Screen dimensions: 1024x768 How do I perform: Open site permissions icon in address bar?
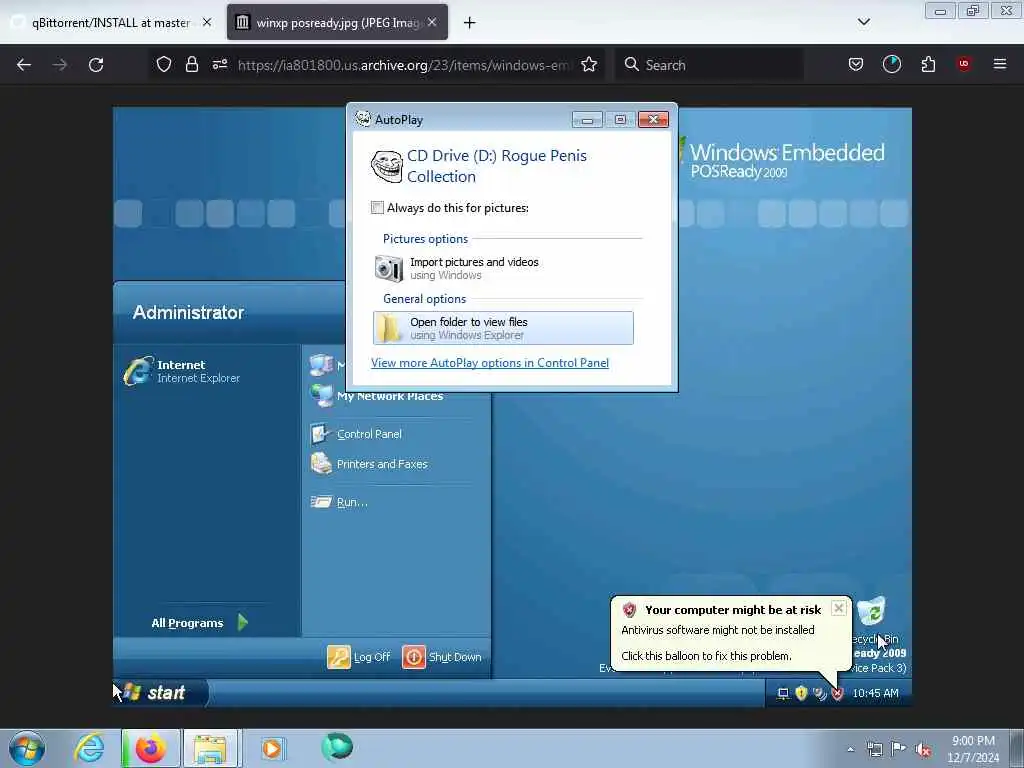pyautogui.click(x=219, y=64)
